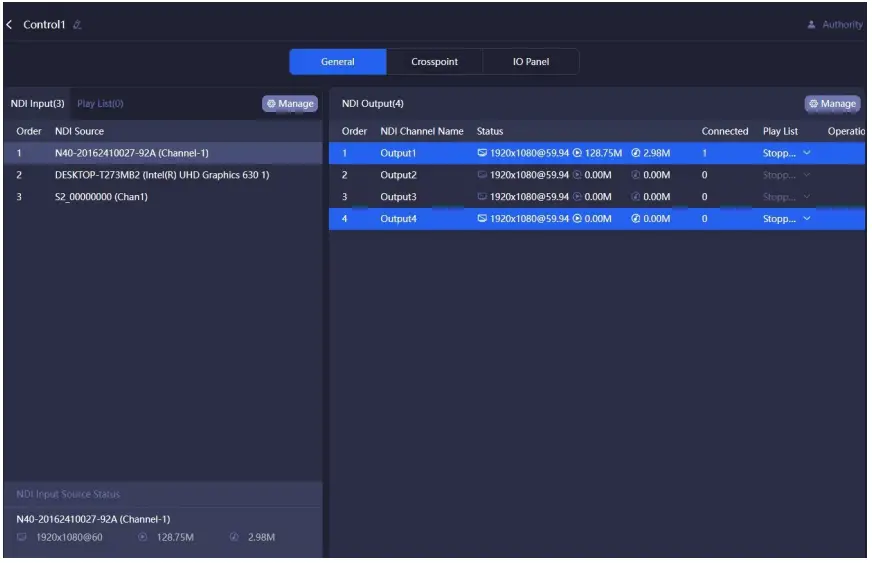Click the Authority link
The image size is (872, 563).
(x=842, y=24)
